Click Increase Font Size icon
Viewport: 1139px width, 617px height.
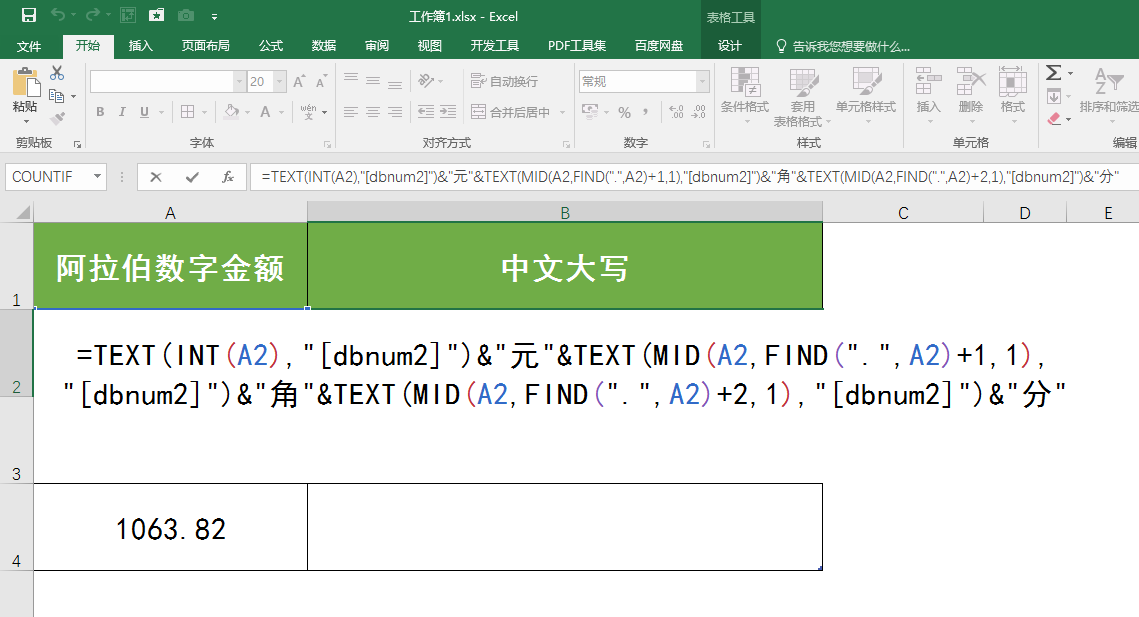pos(299,81)
